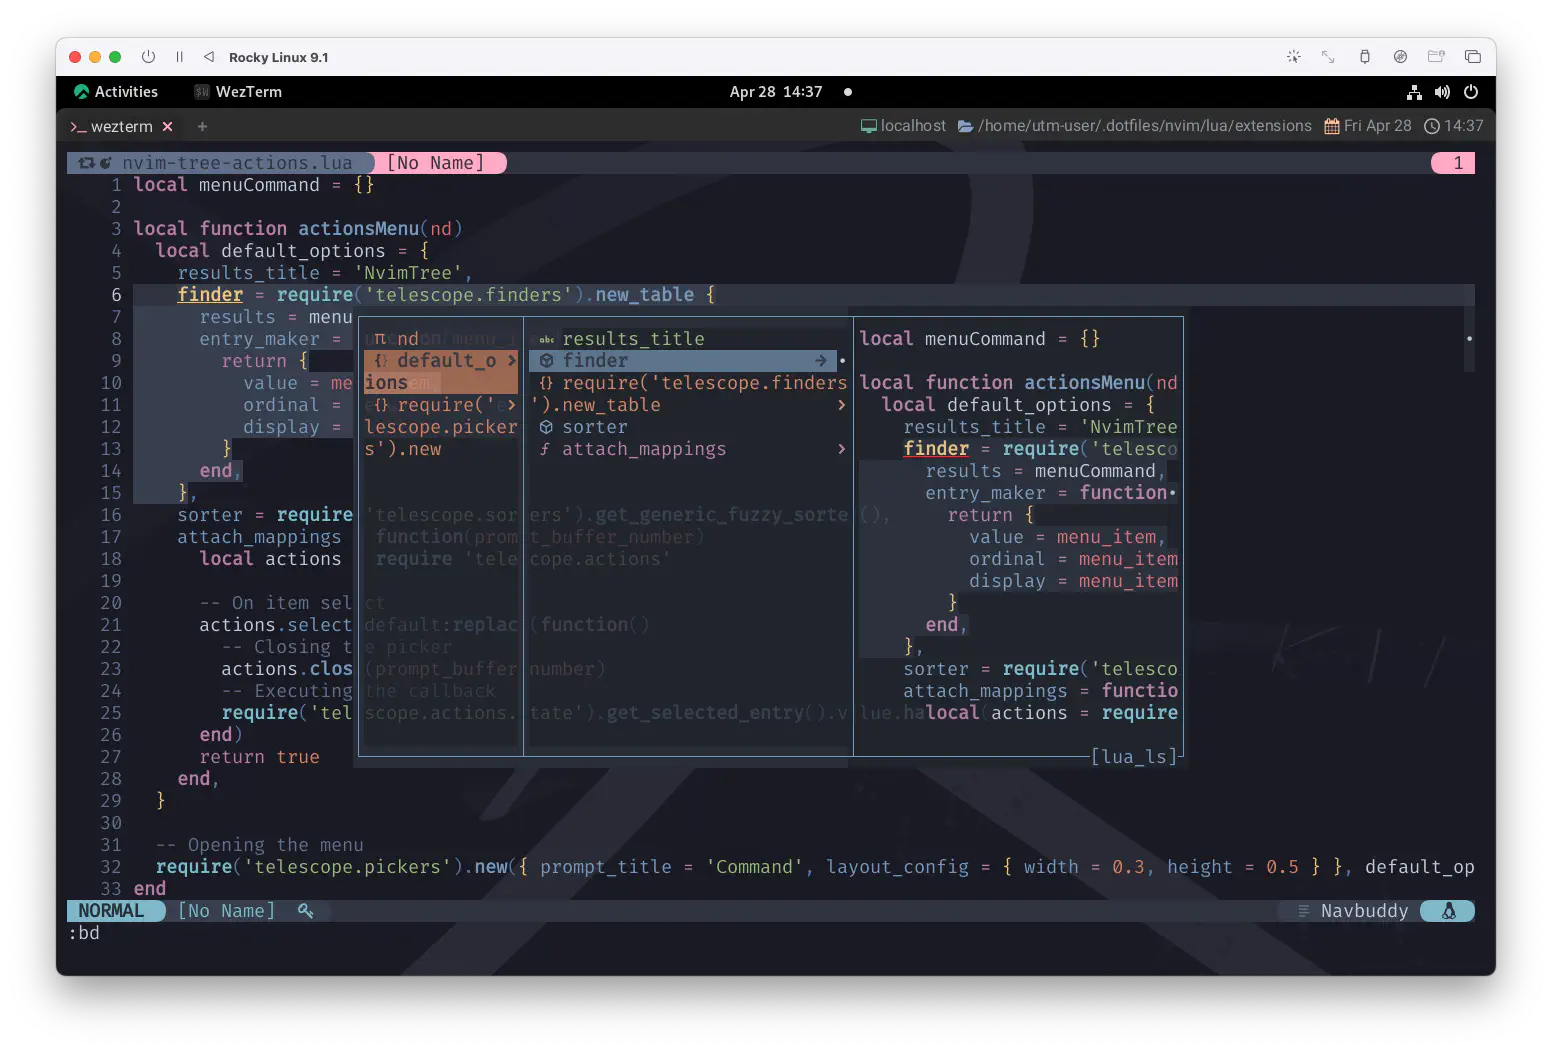This screenshot has height=1050, width=1552.
Task: Open the shared folder icon
Action: coord(1436,57)
